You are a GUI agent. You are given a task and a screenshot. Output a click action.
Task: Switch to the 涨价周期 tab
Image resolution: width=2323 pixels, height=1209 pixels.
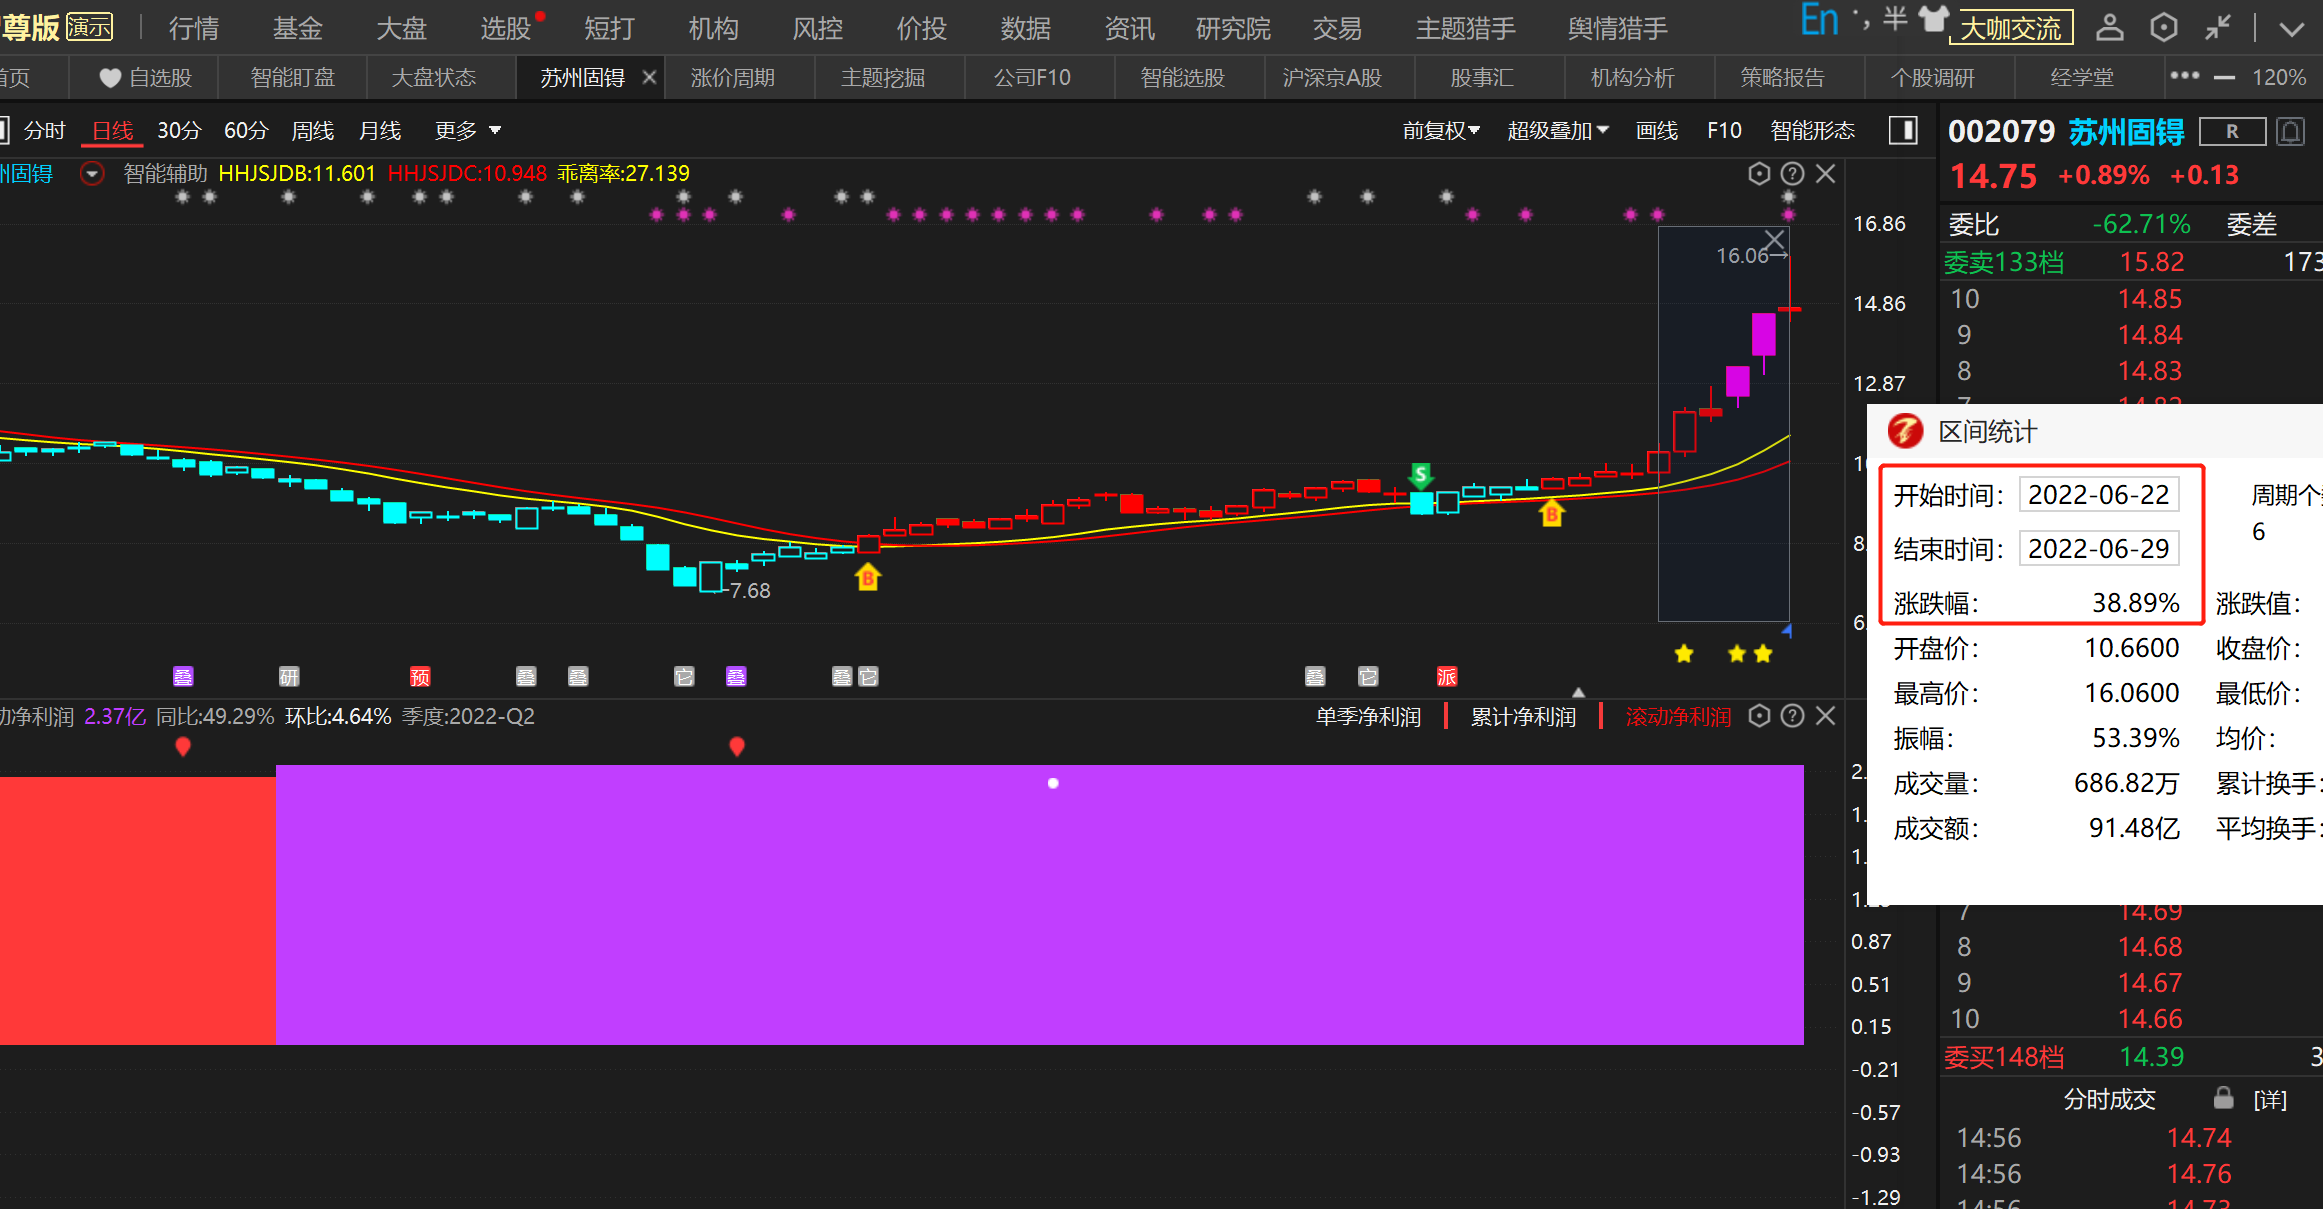pos(733,77)
